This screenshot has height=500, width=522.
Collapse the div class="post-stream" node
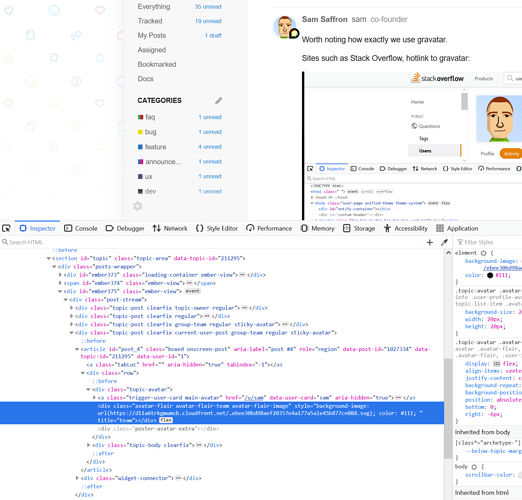(x=66, y=300)
